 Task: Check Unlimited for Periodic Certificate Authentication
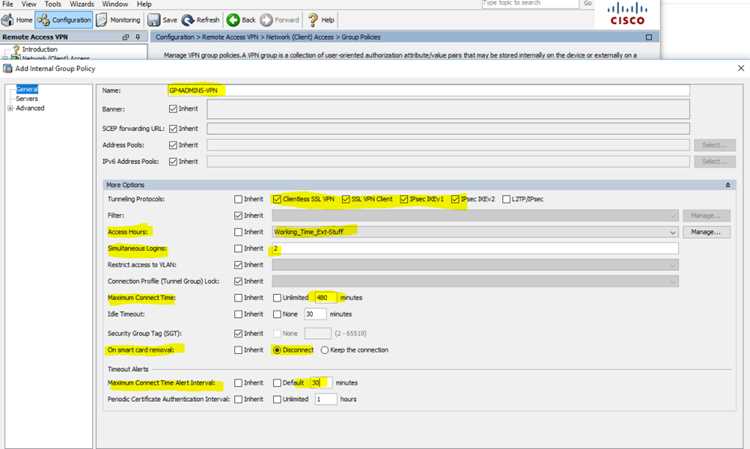pos(277,399)
